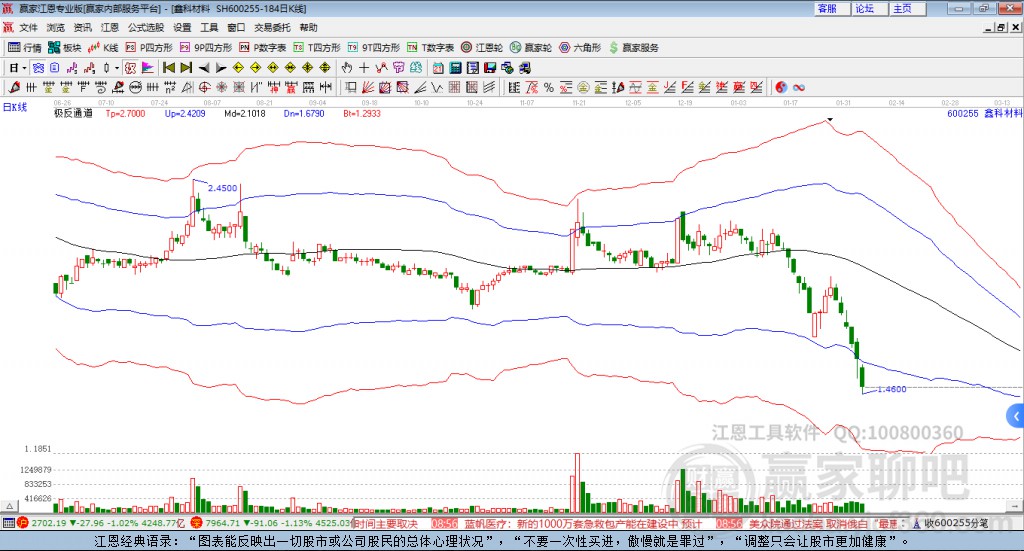Open the 江恩 menu
Viewport: 1024px width, 551px height.
click(x=110, y=27)
